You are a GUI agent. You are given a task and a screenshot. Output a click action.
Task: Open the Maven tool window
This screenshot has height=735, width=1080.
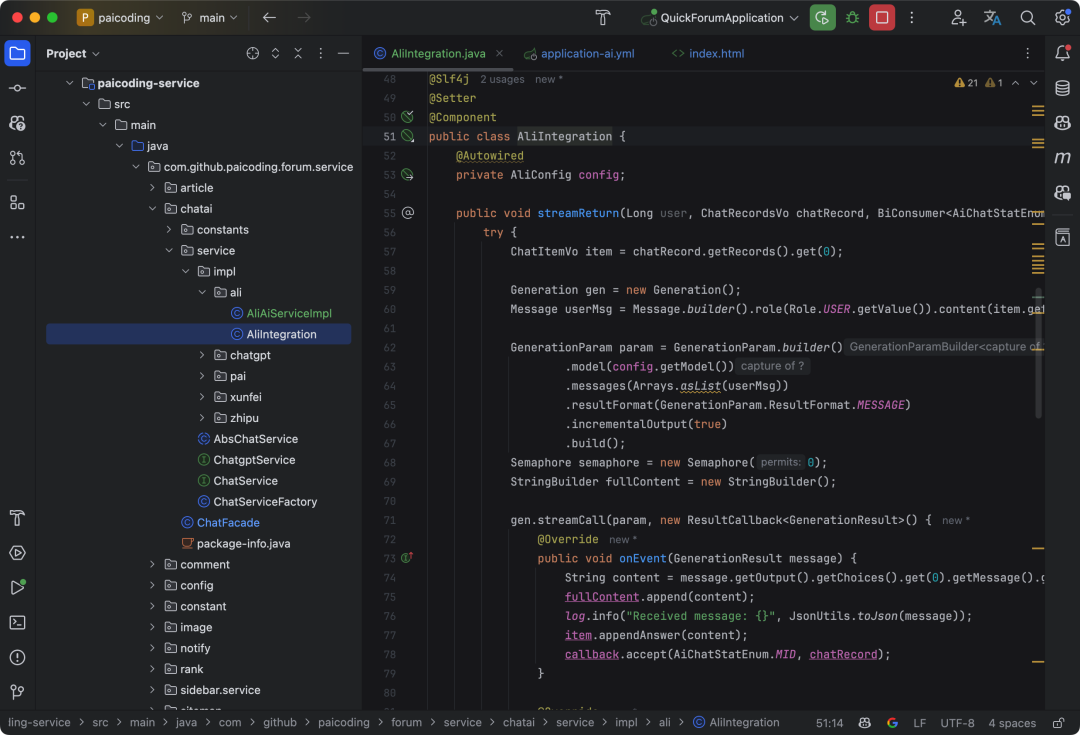(x=1062, y=157)
